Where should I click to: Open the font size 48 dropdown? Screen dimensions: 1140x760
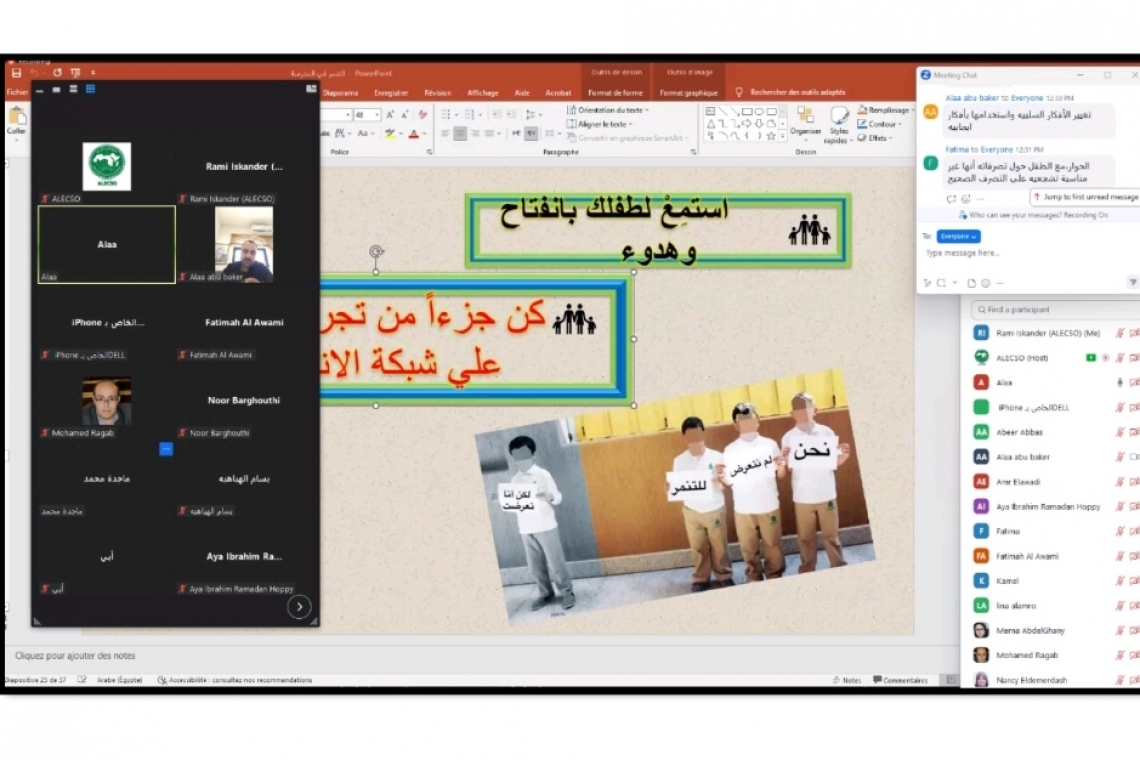377,115
